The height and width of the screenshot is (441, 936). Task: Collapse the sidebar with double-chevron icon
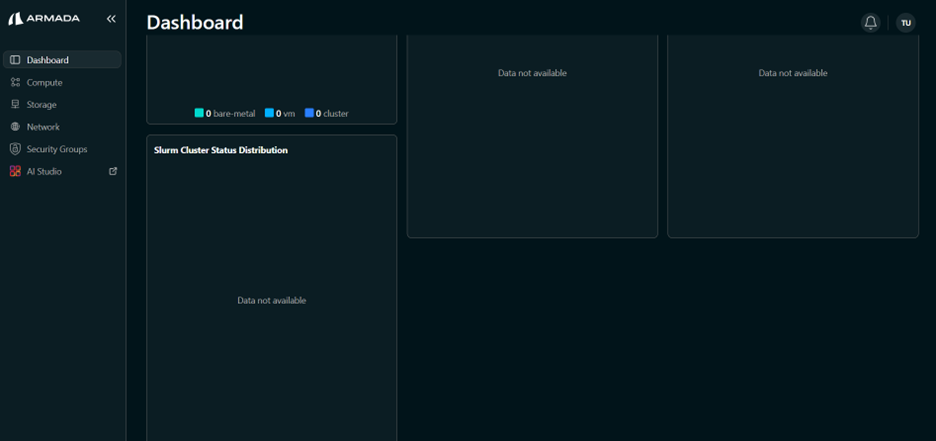tap(111, 19)
